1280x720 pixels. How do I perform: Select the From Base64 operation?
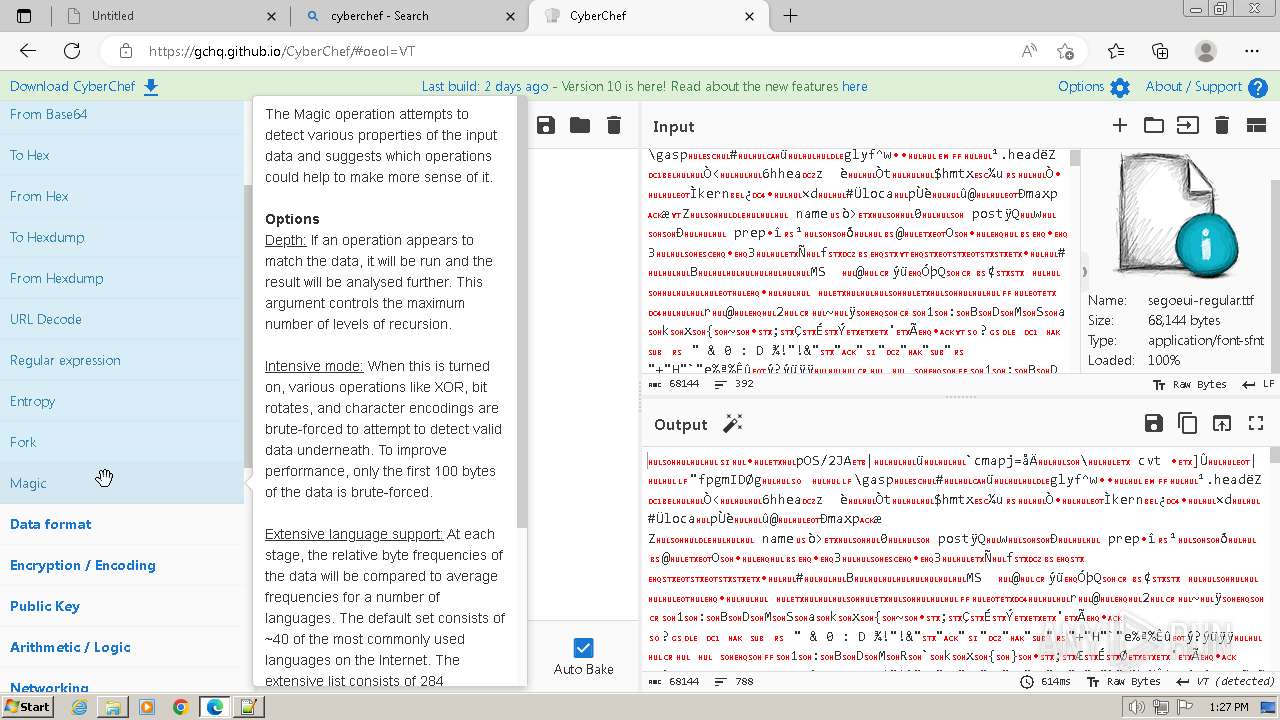coord(122,114)
